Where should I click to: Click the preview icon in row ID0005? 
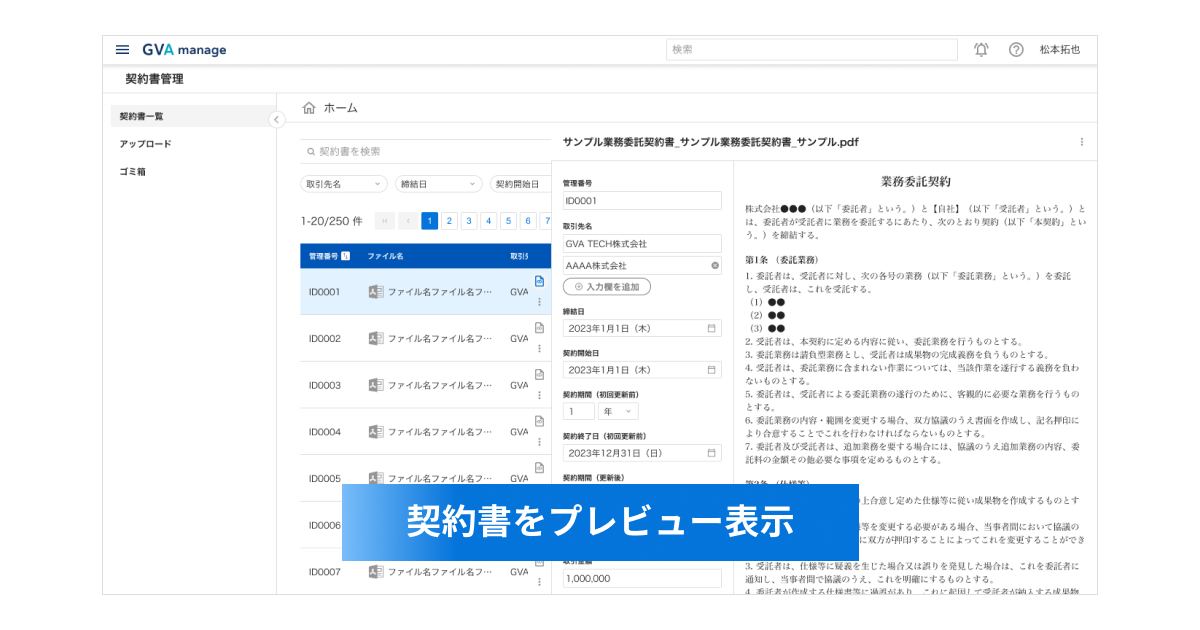(x=539, y=467)
